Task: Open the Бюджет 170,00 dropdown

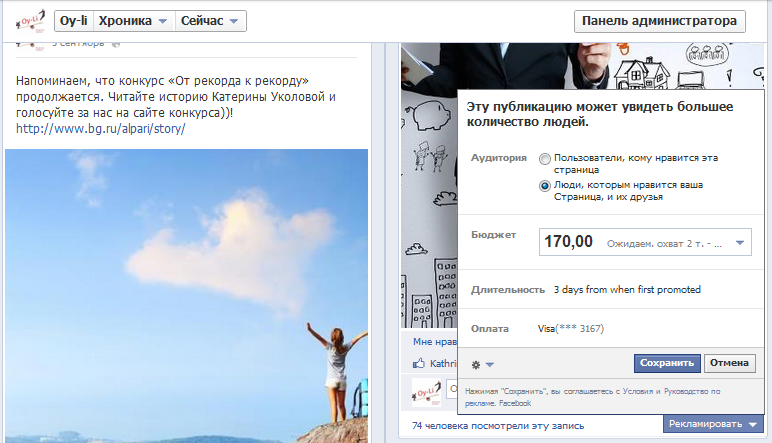Action: 645,242
